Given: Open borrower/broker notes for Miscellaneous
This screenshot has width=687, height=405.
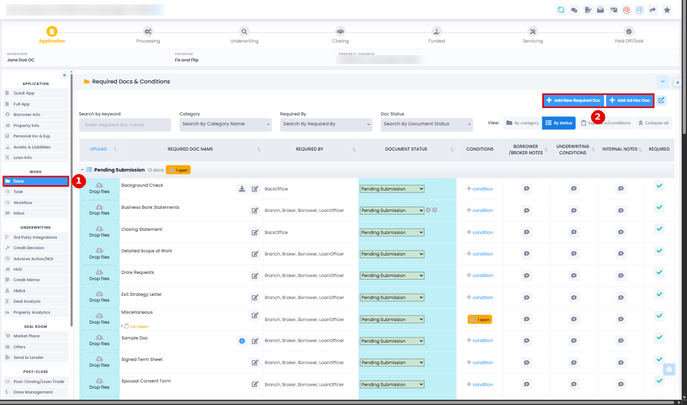Looking at the screenshot, I should click(527, 320).
